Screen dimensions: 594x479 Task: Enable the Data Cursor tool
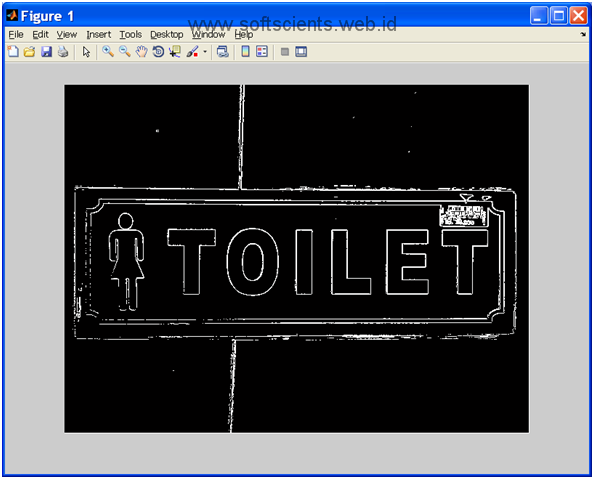coord(175,52)
